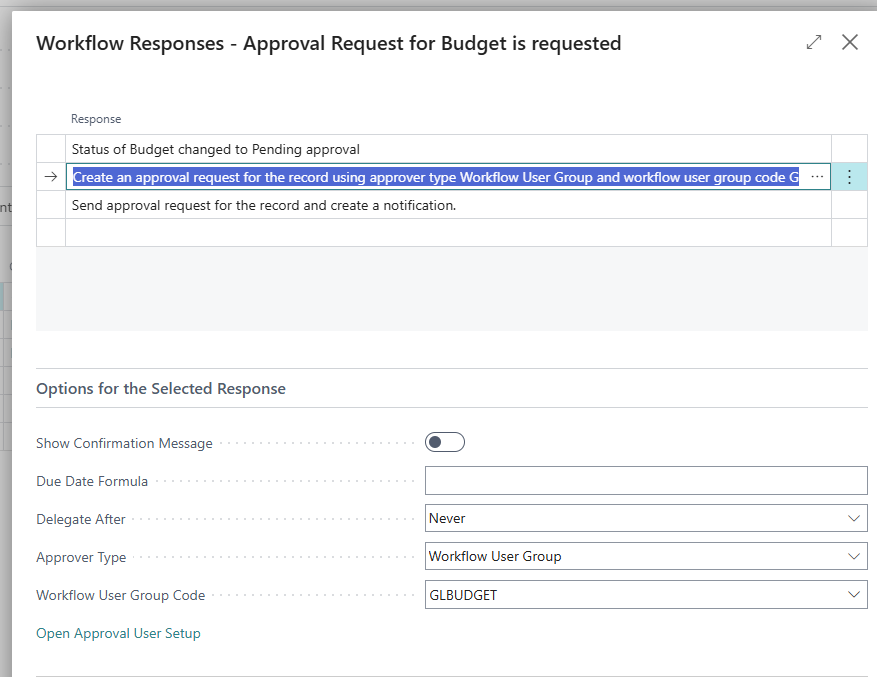Screen dimensions: 877x677
Task: Click the Response column header
Action: [96, 119]
